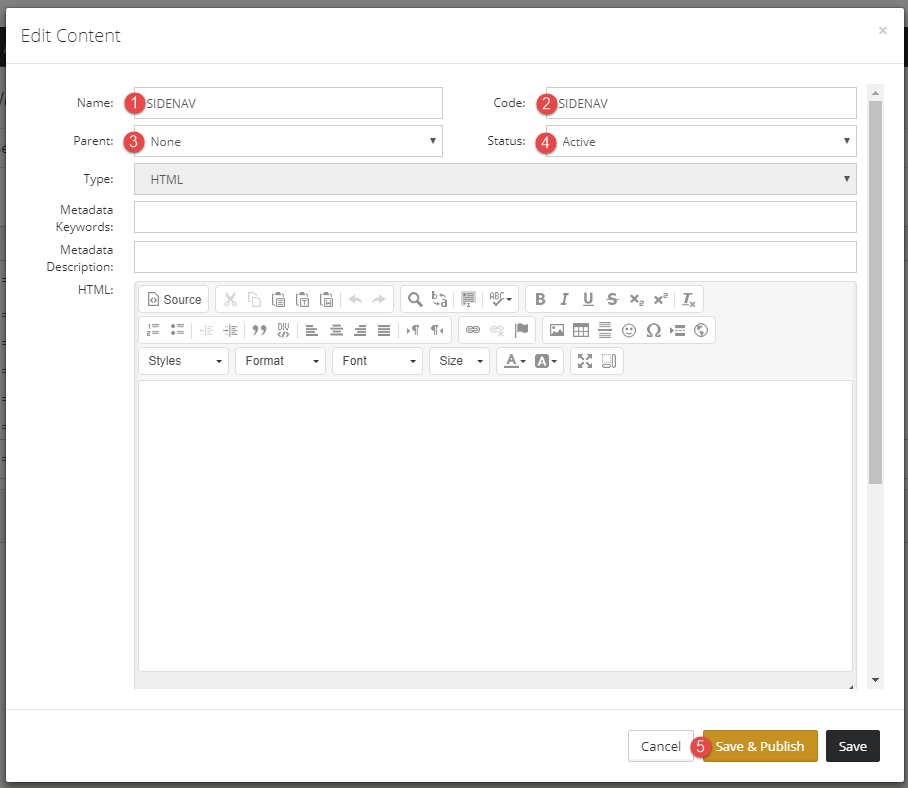Toggle the Show Blocks icon
The image size is (908, 788).
pos(609,361)
